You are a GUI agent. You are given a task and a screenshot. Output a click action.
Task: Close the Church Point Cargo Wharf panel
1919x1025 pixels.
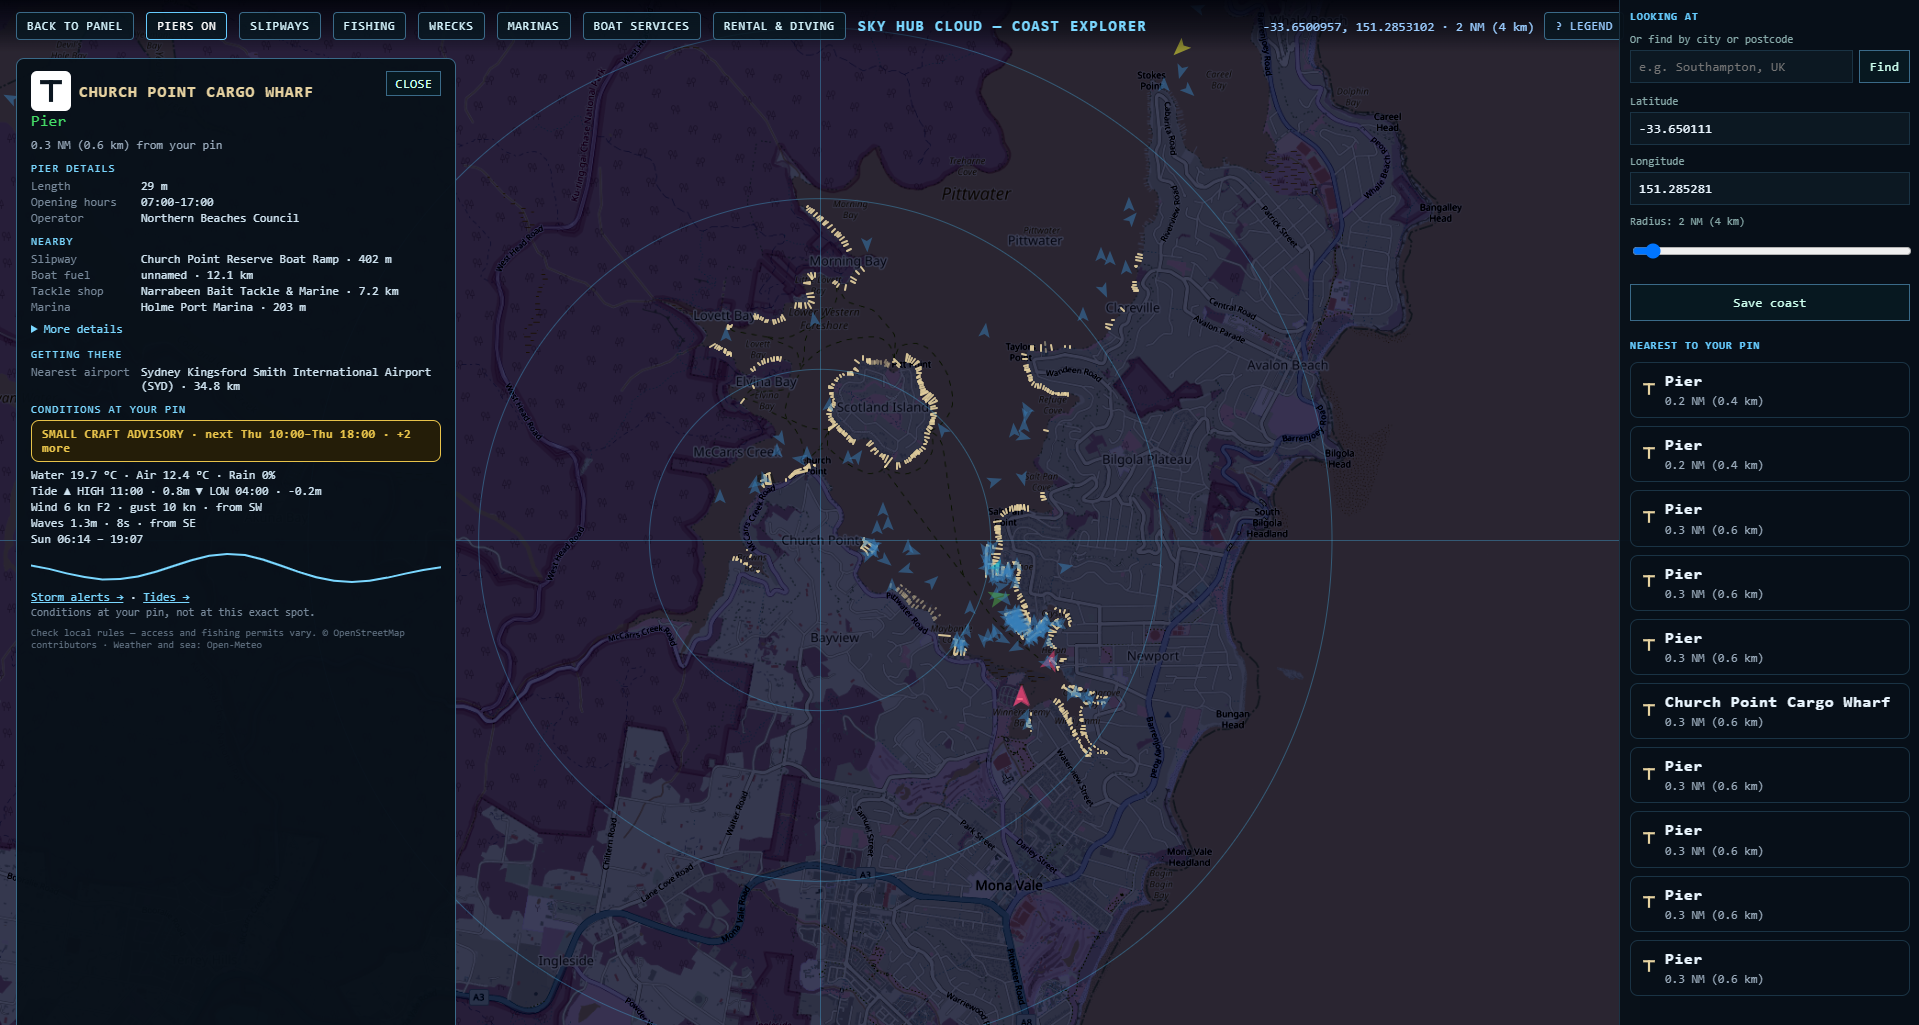click(413, 84)
